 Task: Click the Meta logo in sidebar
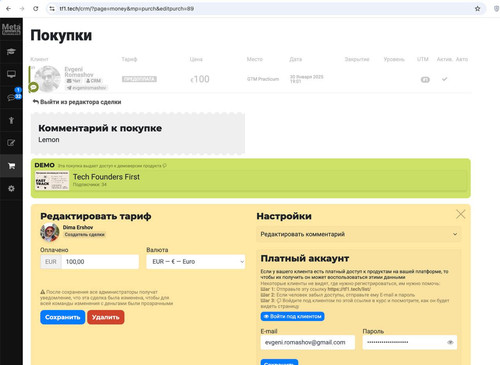[11, 29]
